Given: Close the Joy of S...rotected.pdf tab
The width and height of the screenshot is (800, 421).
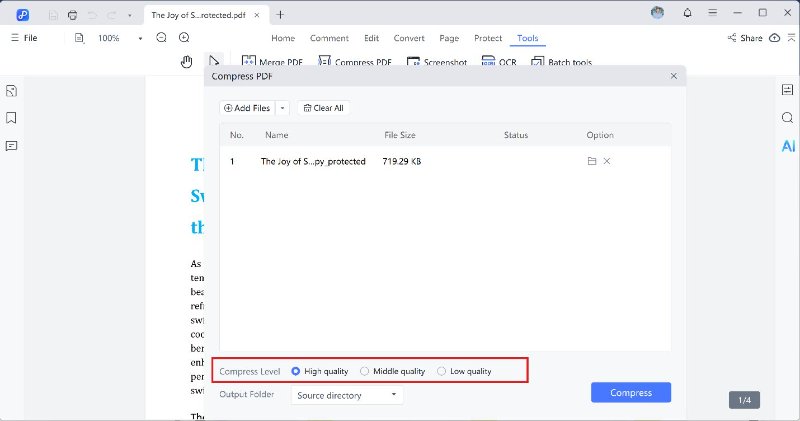Looking at the screenshot, I should pyautogui.click(x=257, y=15).
